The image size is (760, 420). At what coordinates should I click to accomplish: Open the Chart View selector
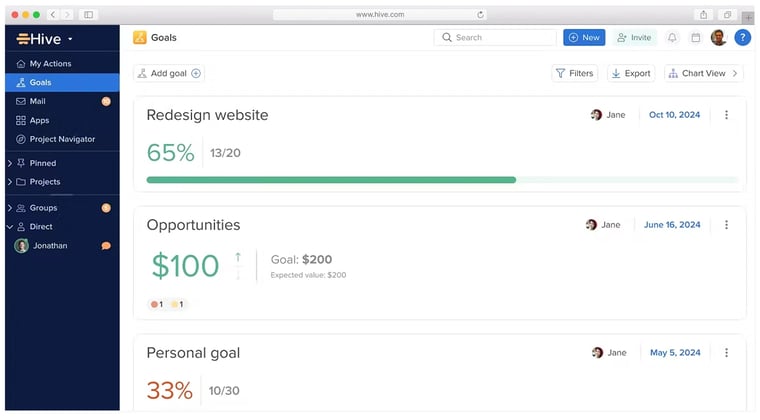pyautogui.click(x=703, y=73)
